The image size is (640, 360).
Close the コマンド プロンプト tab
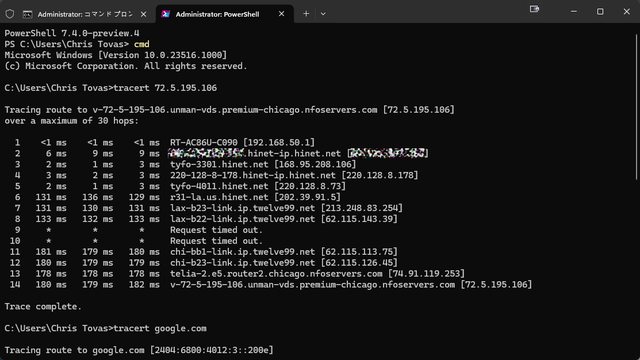[143, 14]
